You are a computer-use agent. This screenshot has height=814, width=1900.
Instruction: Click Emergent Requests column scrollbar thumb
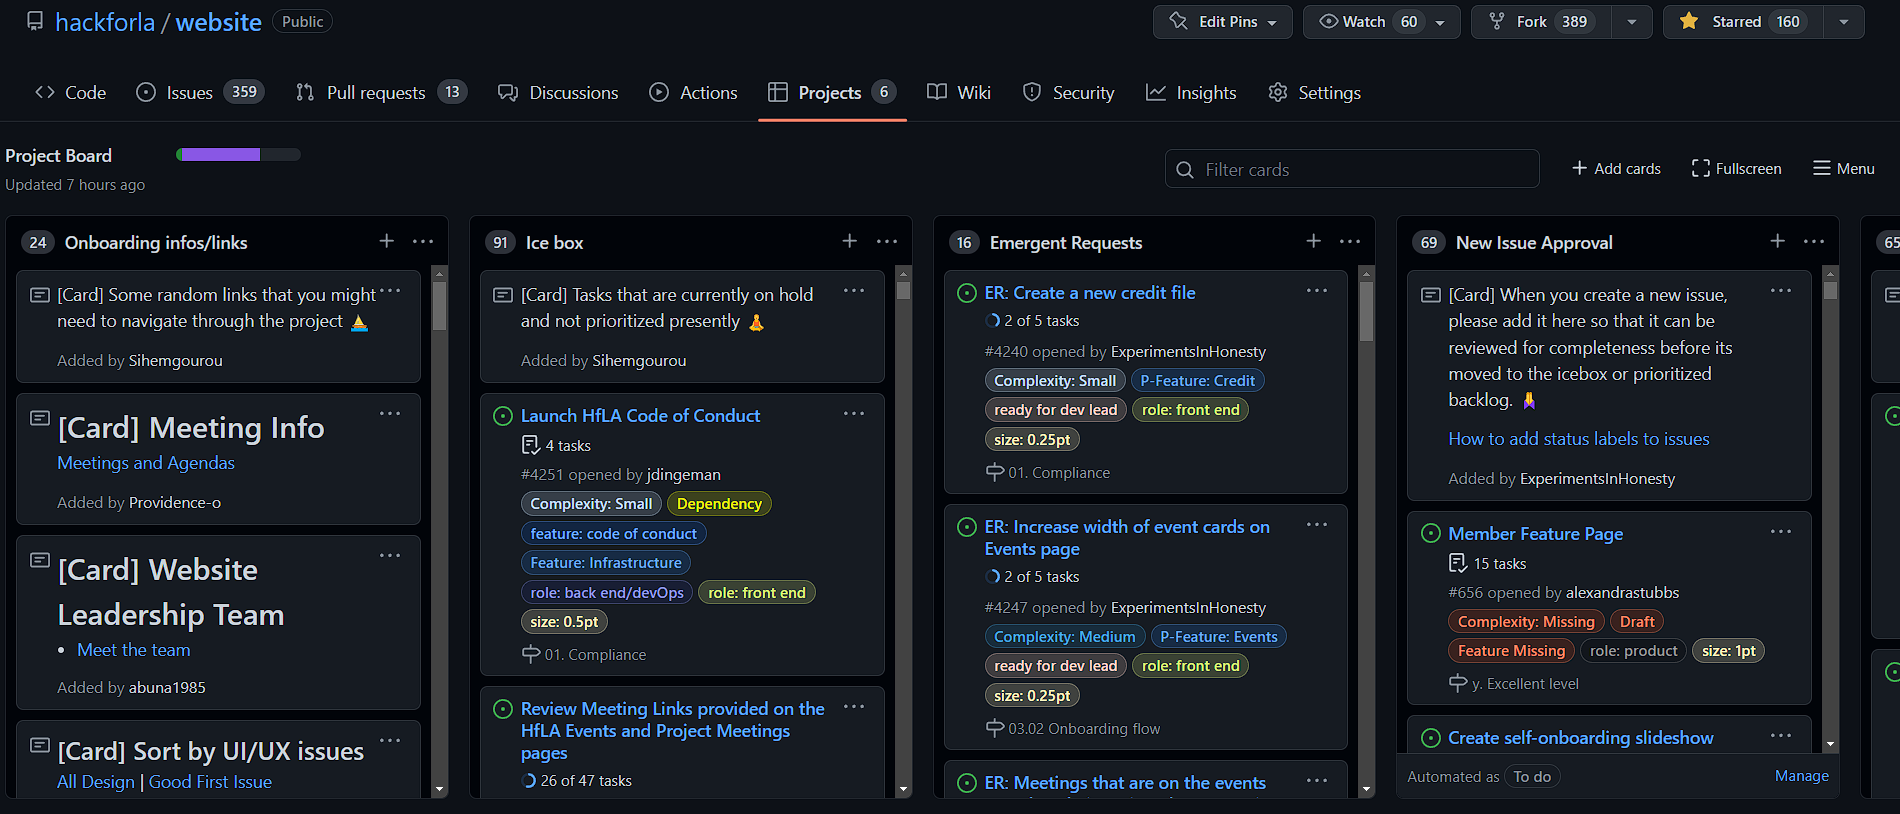click(1367, 311)
